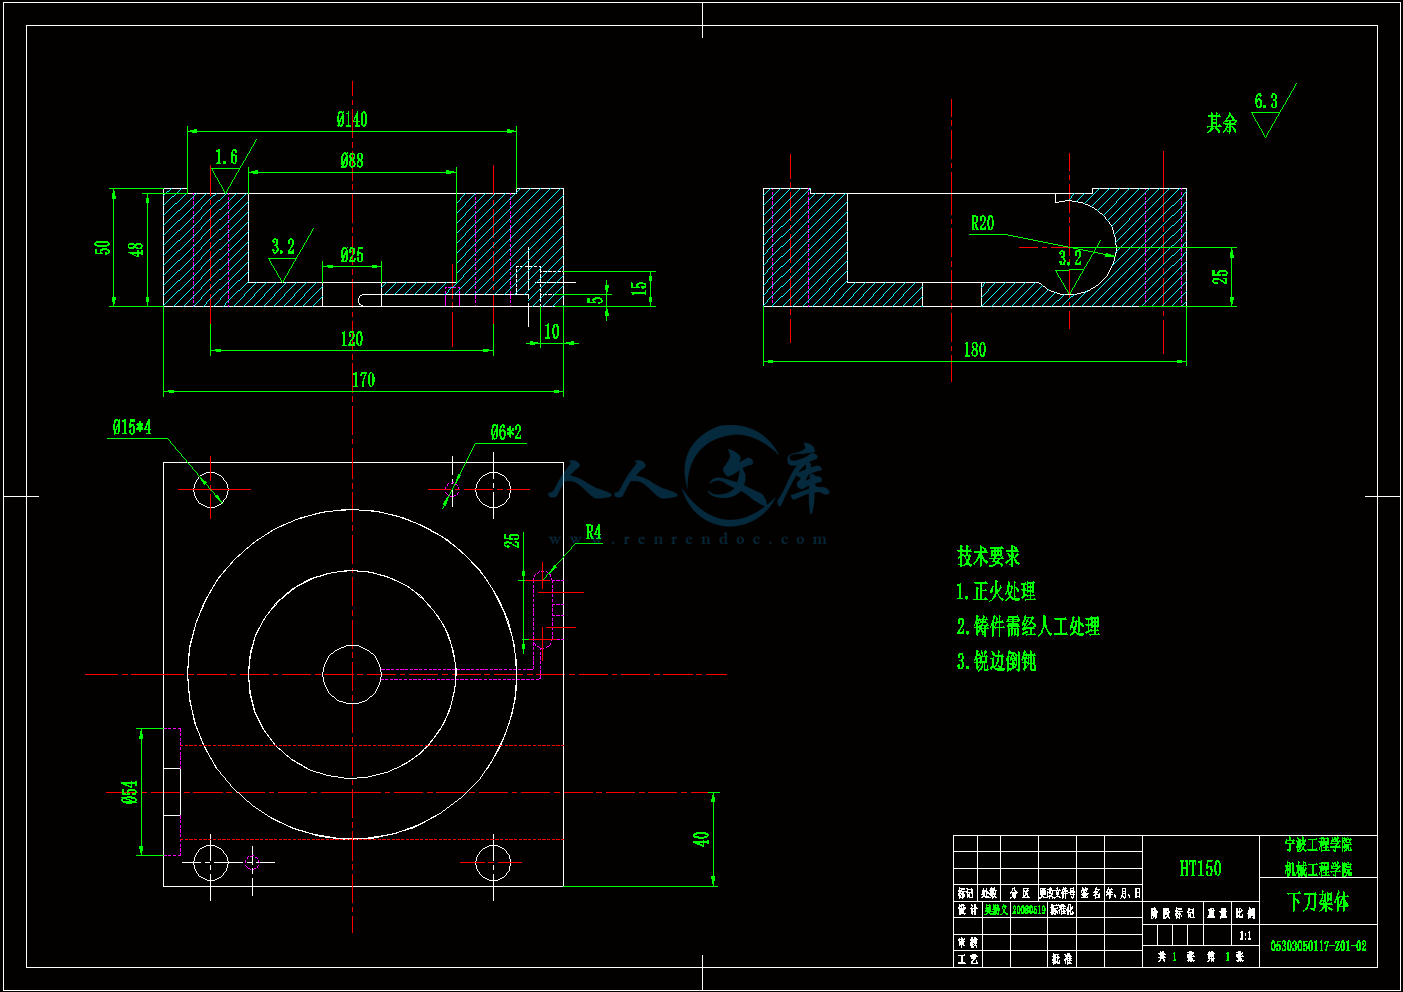This screenshot has height=992, width=1403.
Task: Select the date 20080519 in title block
Action: pyautogui.click(x=1029, y=910)
